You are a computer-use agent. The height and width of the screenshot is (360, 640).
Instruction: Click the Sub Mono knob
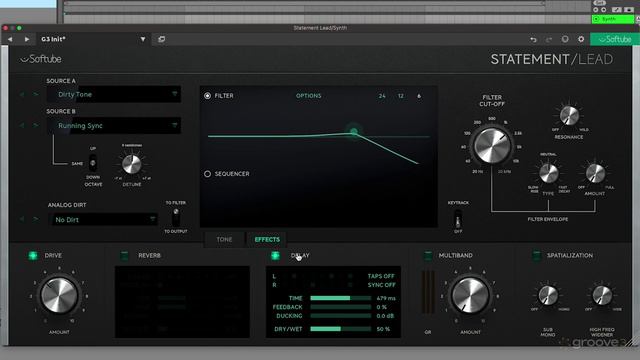(x=548, y=296)
